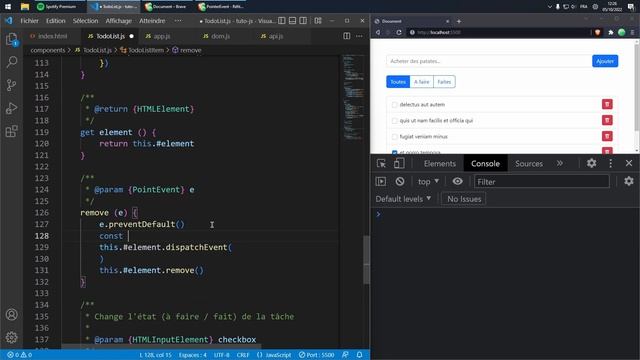
Task: Open the Customize Layout icon
Action: click(318, 20)
